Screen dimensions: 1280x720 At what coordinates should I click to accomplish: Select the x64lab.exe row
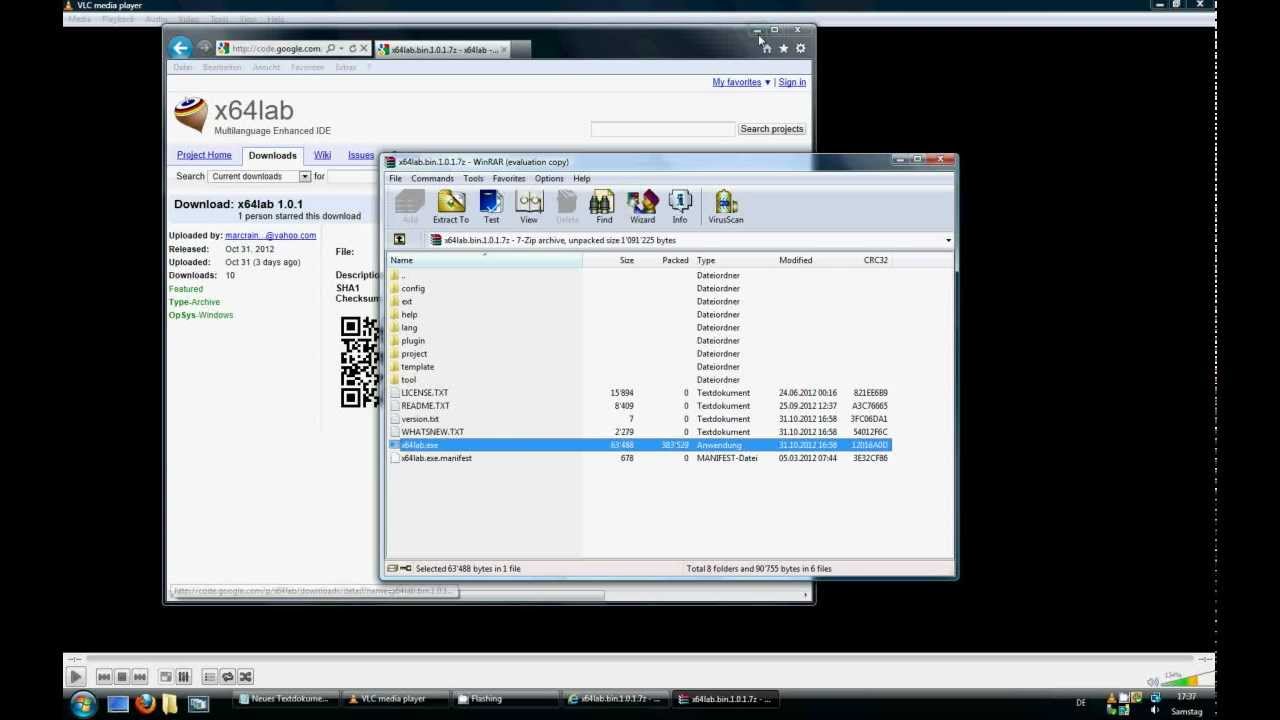click(x=639, y=445)
